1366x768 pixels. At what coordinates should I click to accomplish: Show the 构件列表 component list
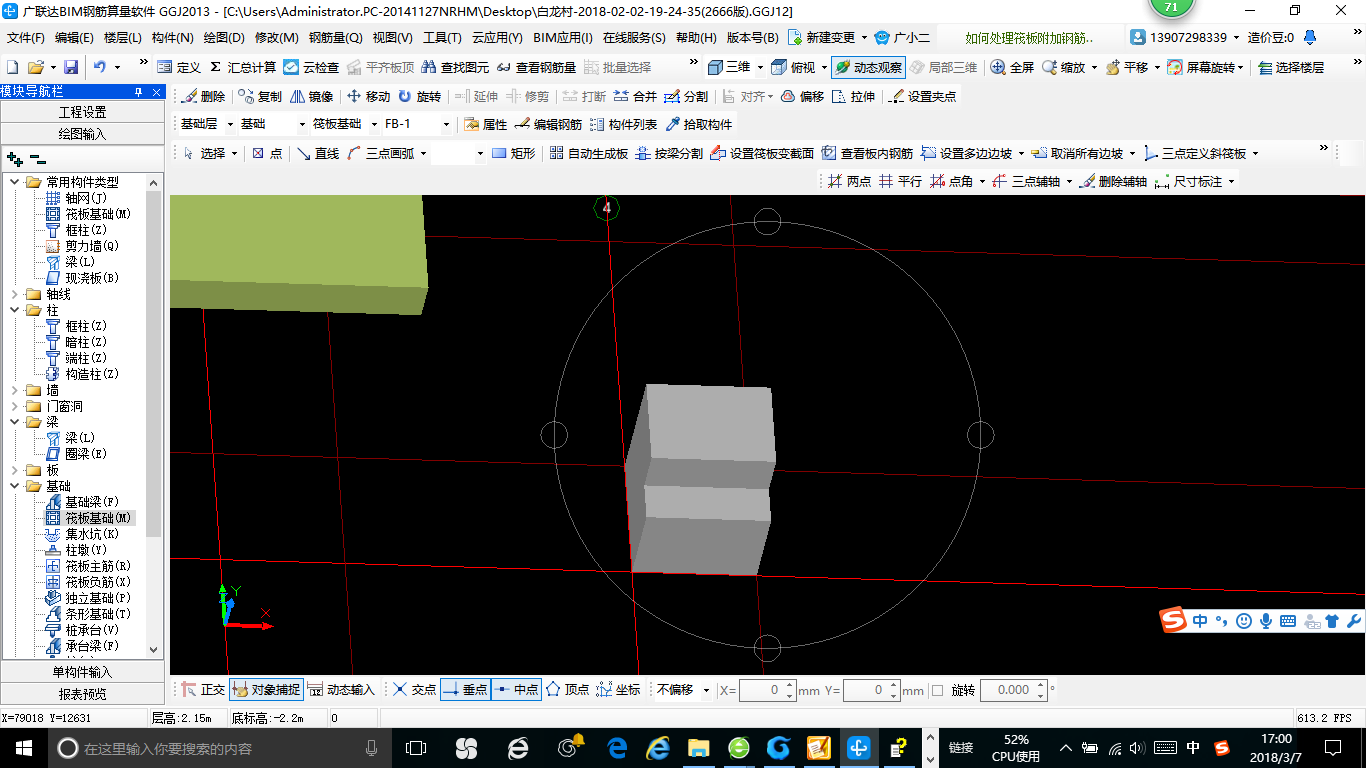click(624, 125)
